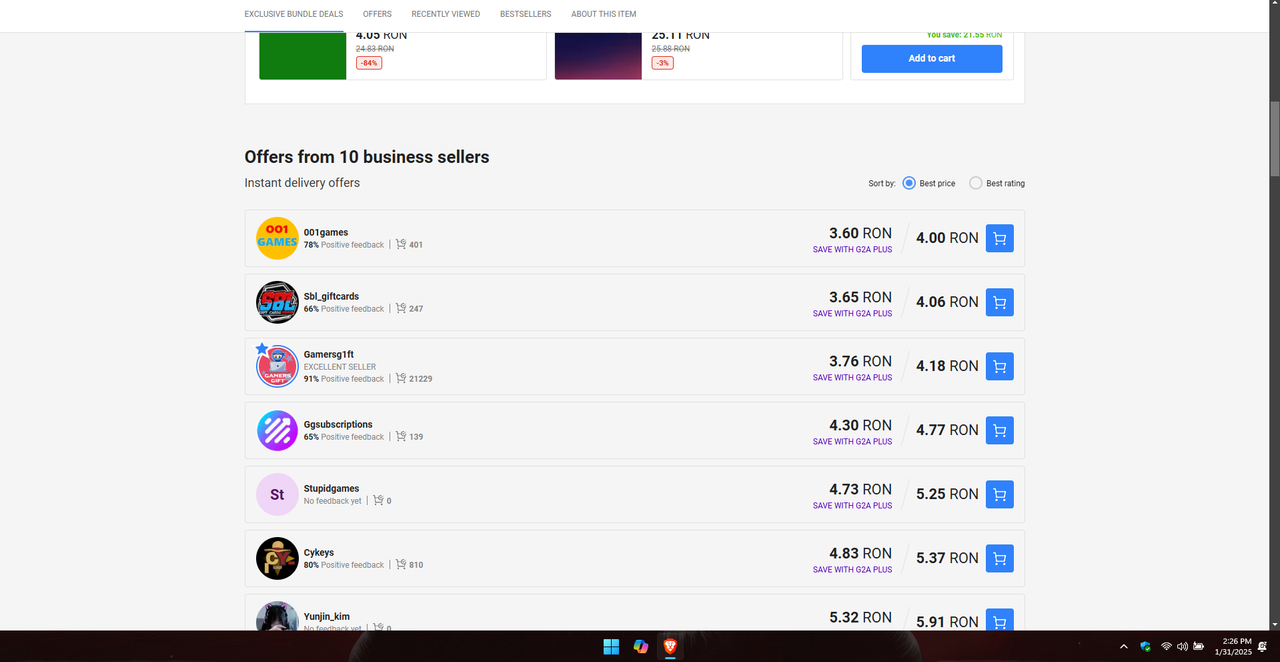Add the Gamersg1ft offer to cart
The image size is (1280, 662).
pyautogui.click(x=999, y=366)
